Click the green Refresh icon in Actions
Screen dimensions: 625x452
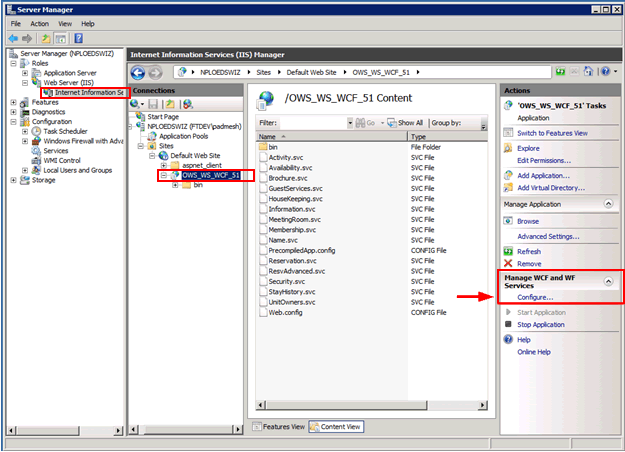click(508, 251)
